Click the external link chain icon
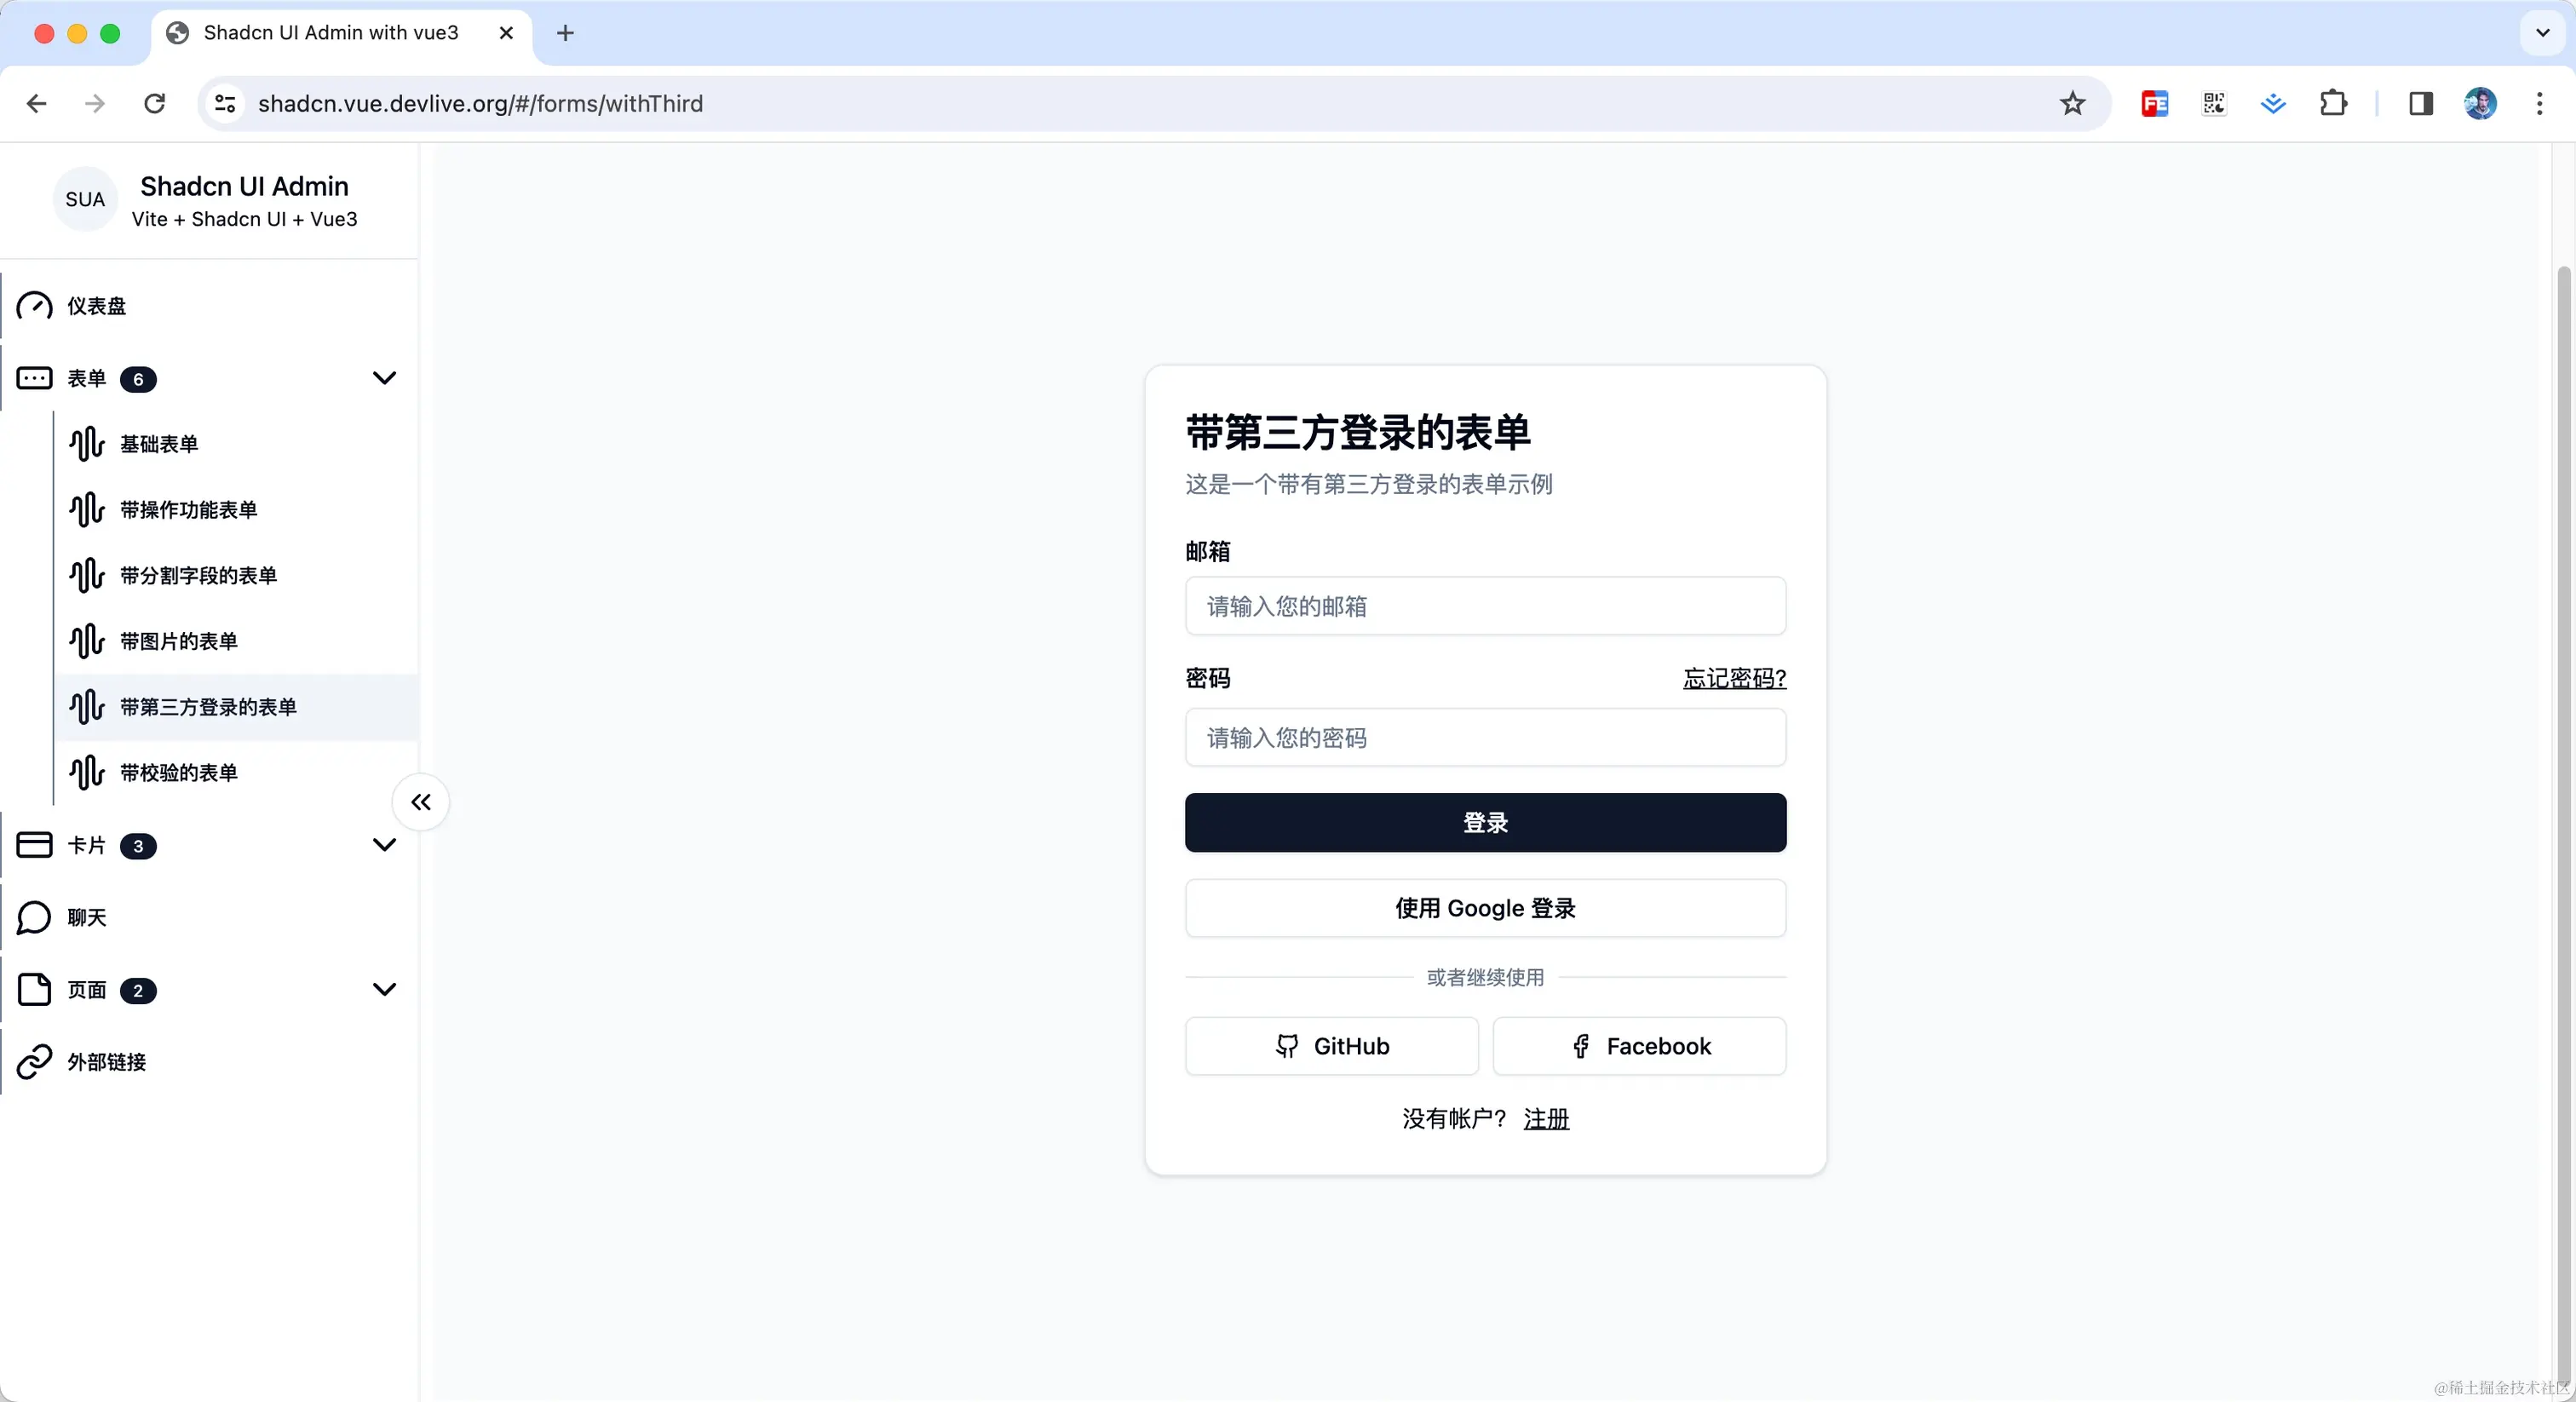This screenshot has width=2576, height=1402. tap(35, 1062)
